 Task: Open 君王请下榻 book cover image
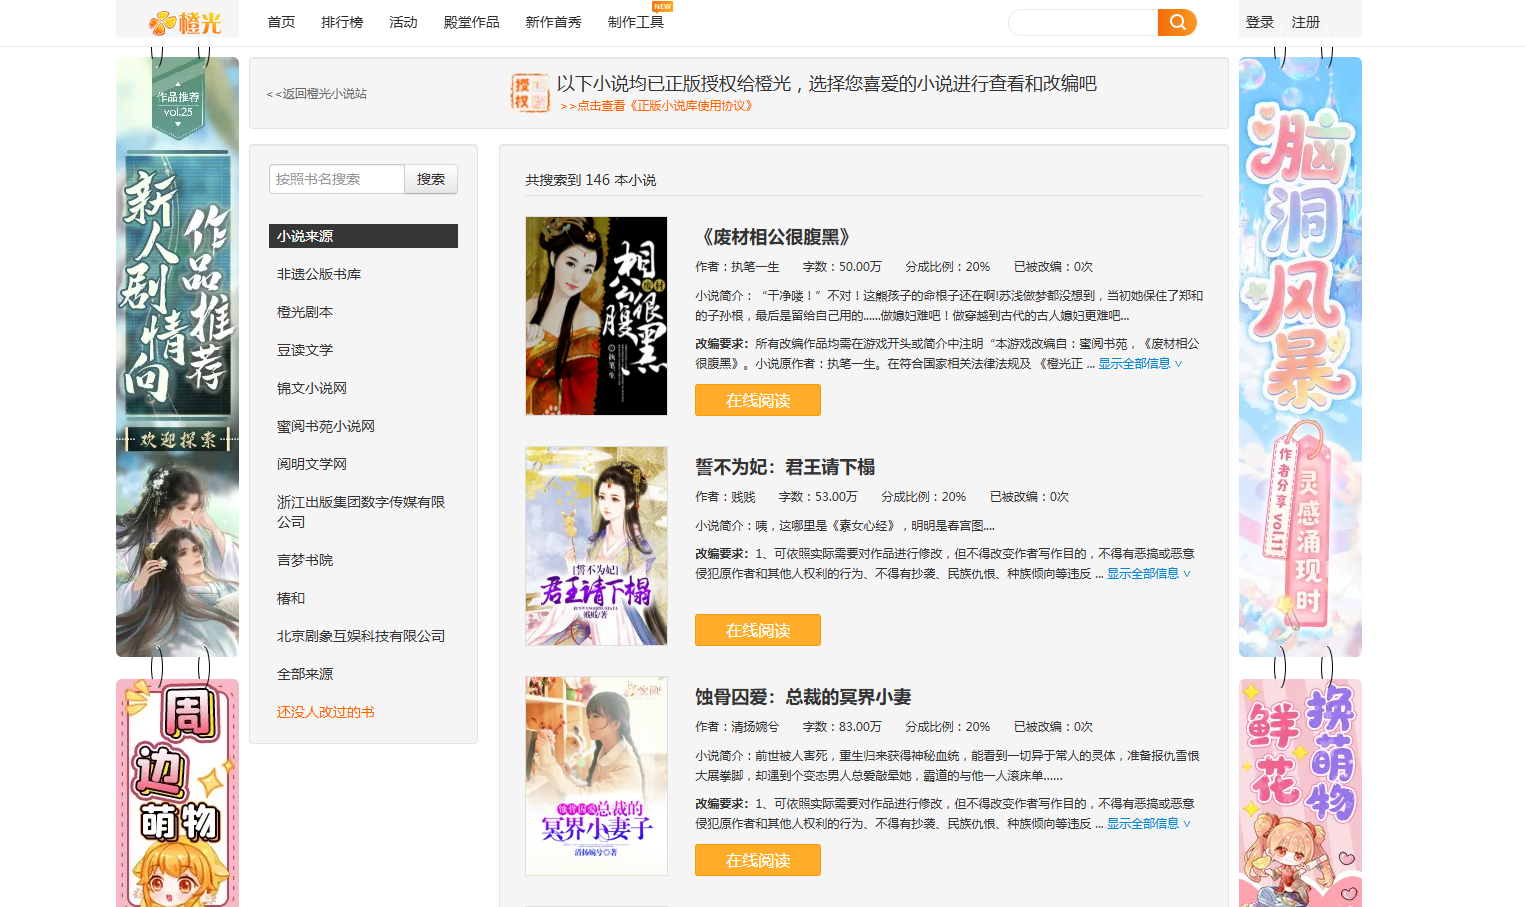596,546
